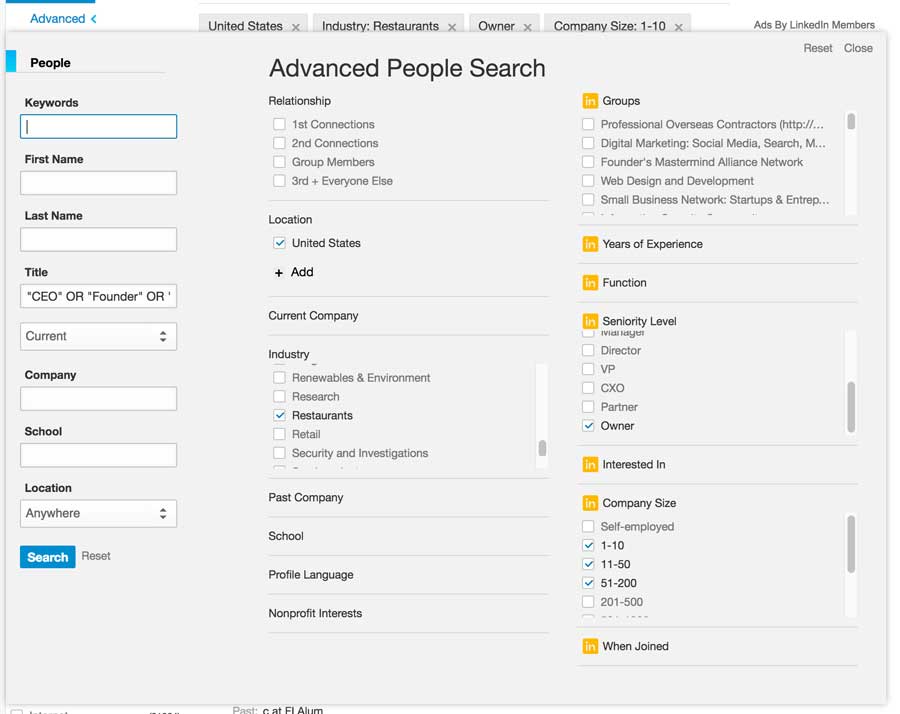
Task: Click the premium icon beside Years of Experience
Action: (589, 244)
